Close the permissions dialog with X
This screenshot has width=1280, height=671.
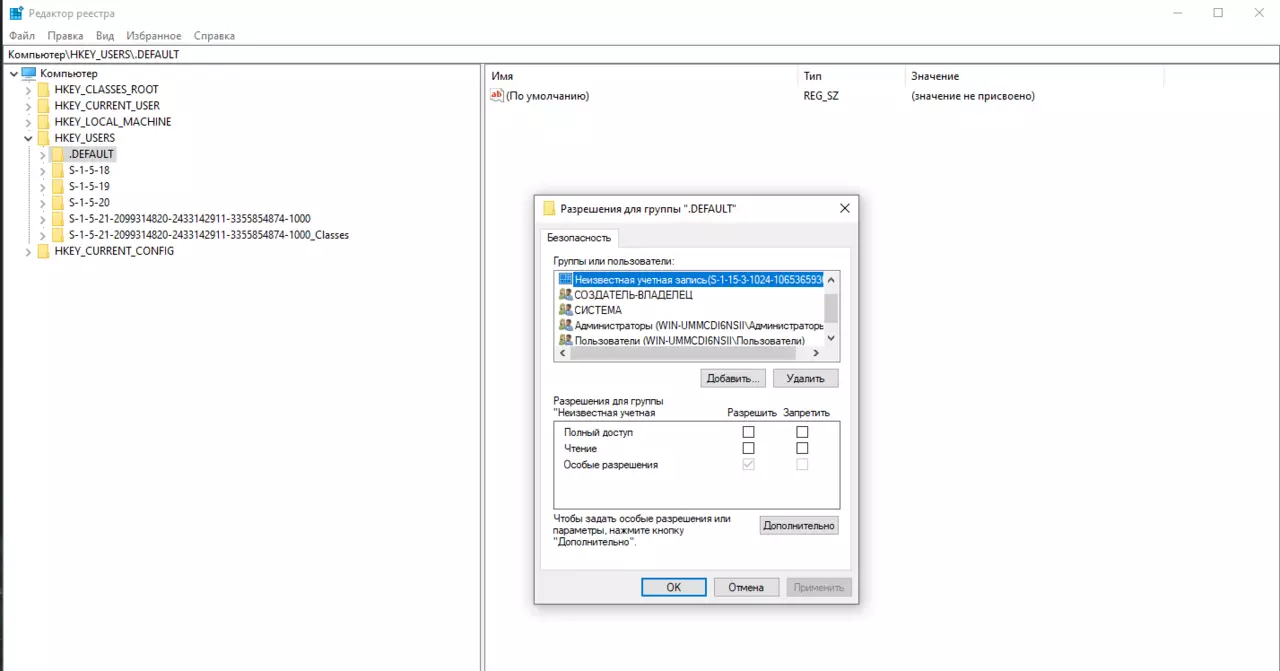pyautogui.click(x=844, y=209)
